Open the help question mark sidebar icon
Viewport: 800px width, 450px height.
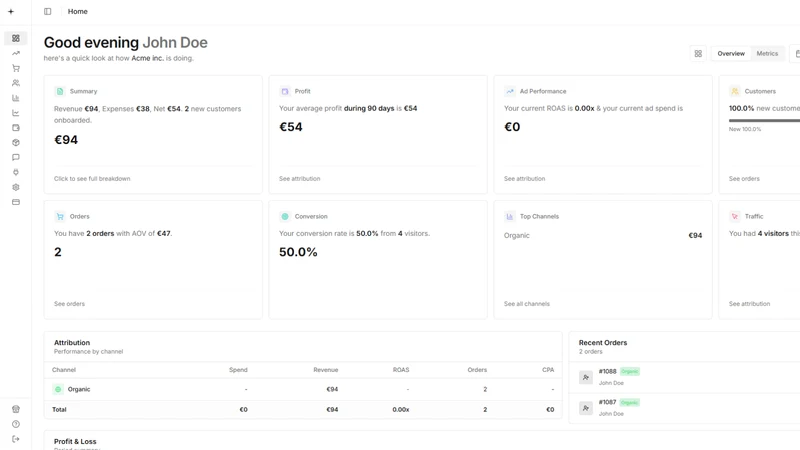pos(16,424)
